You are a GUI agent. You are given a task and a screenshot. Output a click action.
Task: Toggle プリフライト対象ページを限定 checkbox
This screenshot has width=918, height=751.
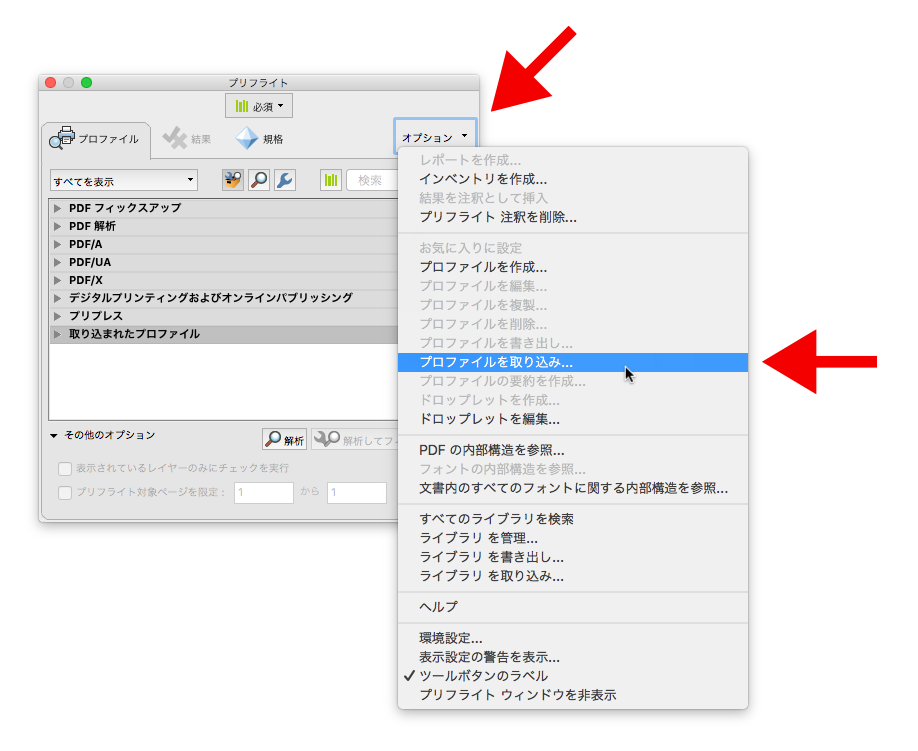pos(65,492)
